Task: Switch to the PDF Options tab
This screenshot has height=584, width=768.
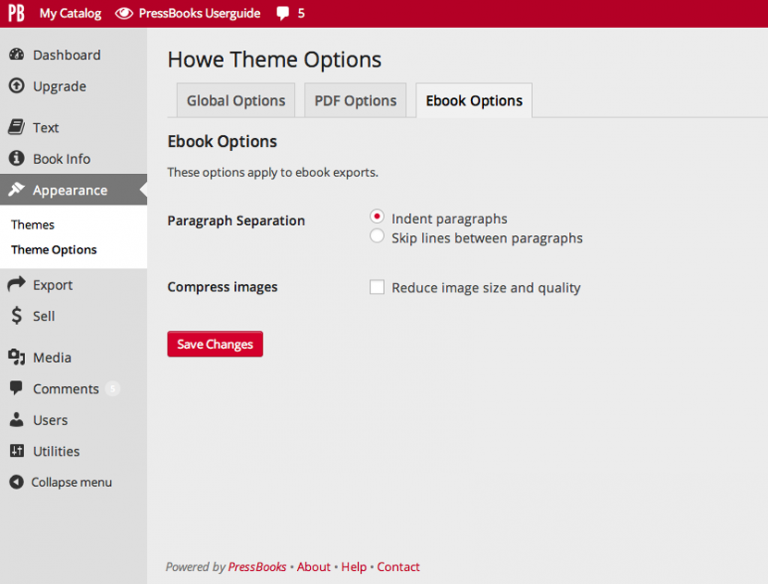Action: pyautogui.click(x=355, y=101)
